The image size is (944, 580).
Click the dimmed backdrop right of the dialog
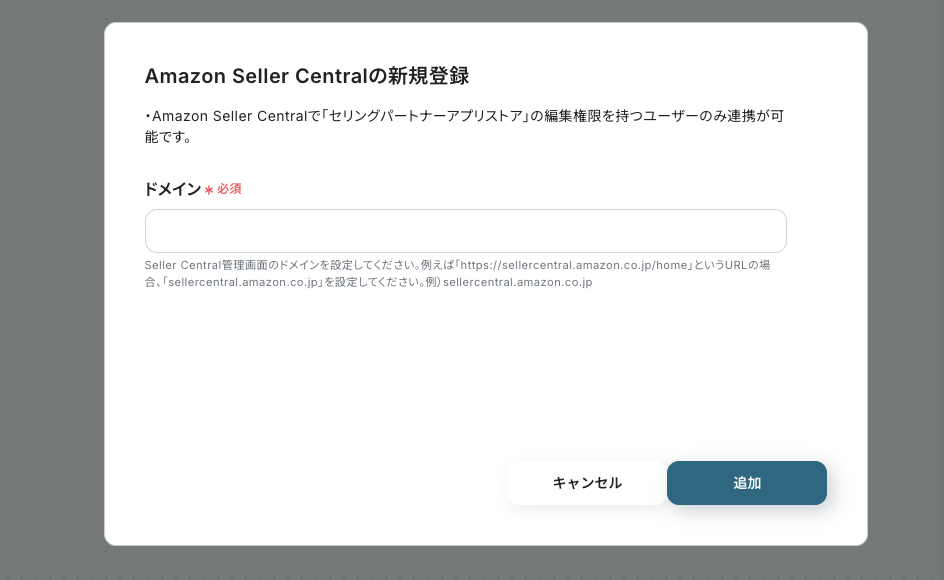click(905, 290)
